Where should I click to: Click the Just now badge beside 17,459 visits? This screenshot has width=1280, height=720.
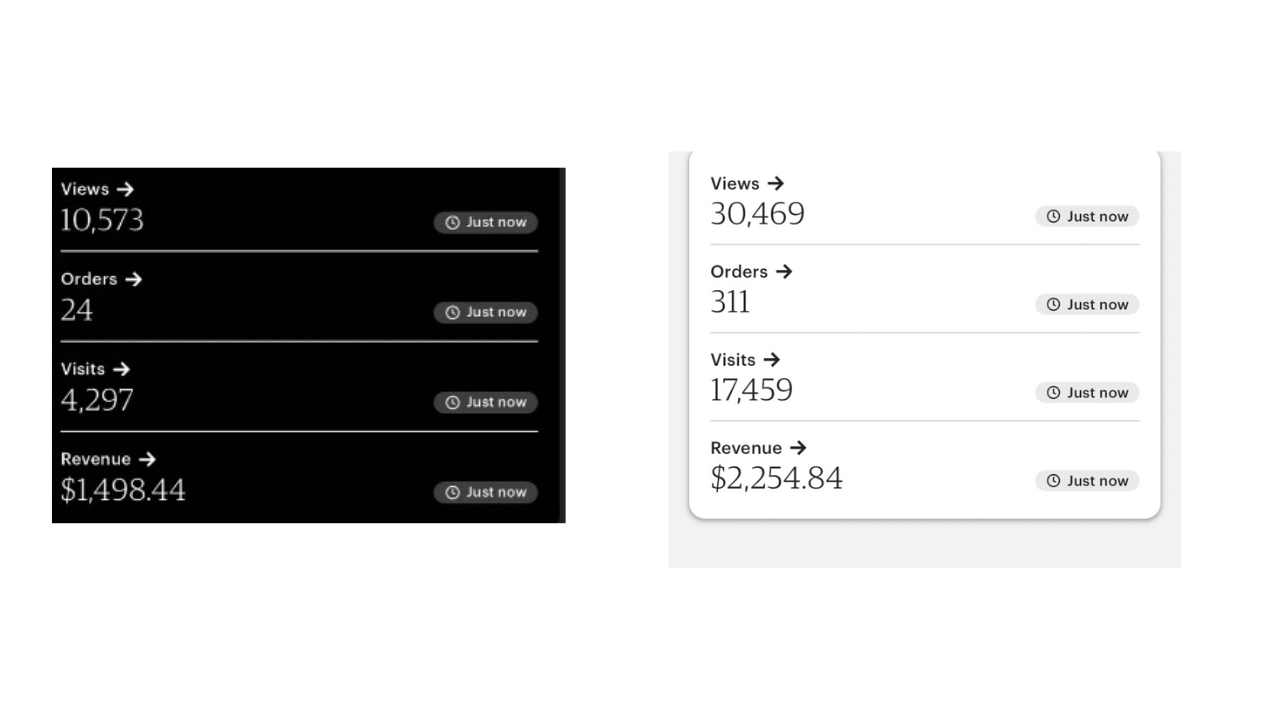pyautogui.click(x=1087, y=392)
